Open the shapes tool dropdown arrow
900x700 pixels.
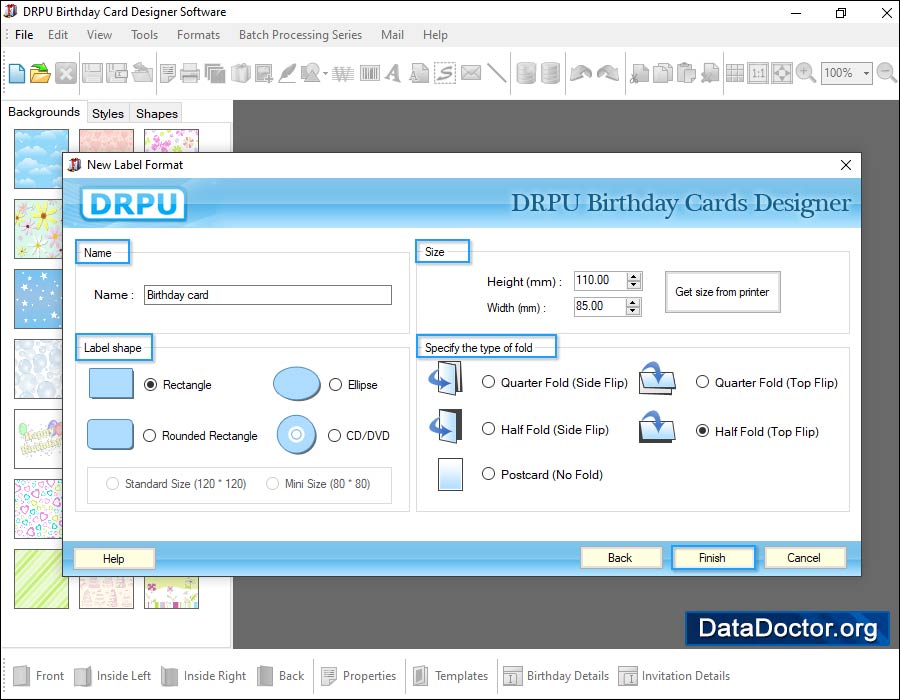click(x=325, y=74)
